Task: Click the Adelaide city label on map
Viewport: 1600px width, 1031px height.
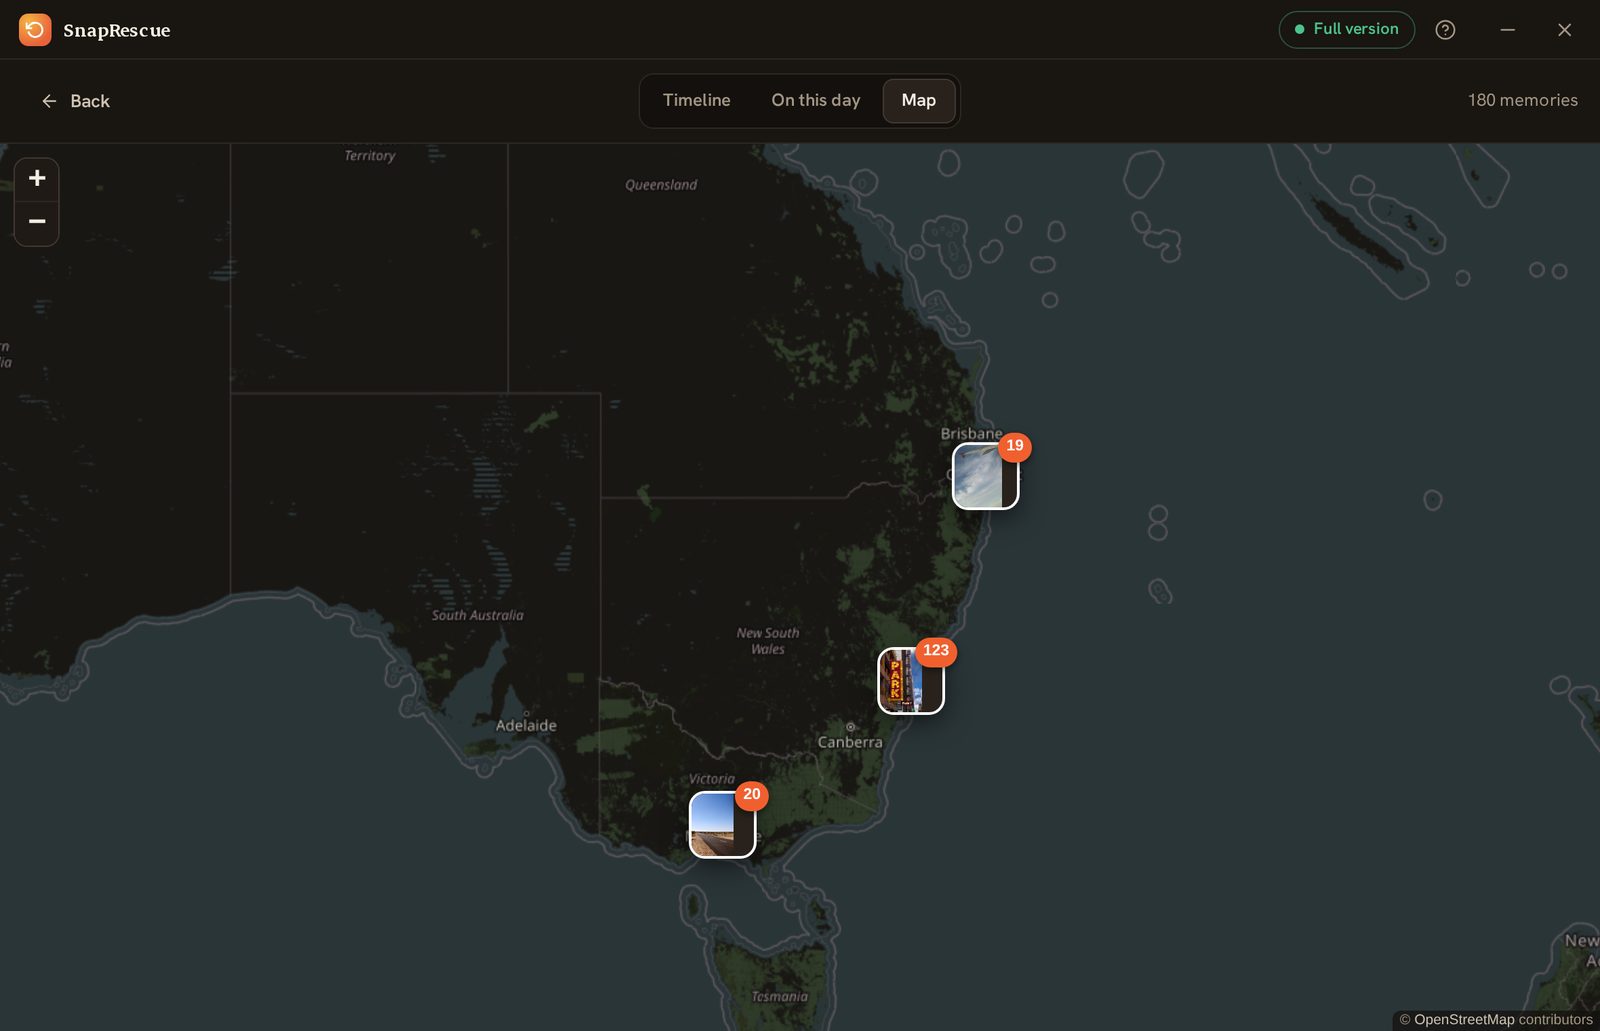Action: (x=526, y=726)
